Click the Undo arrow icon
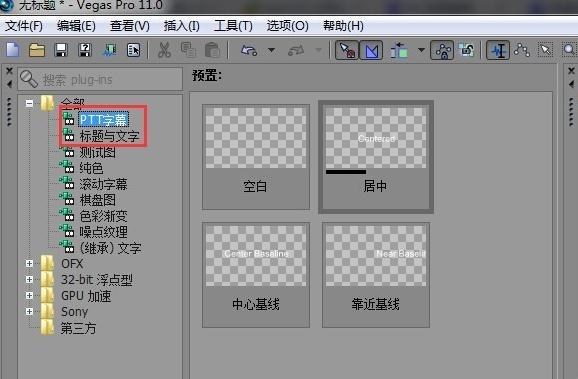Viewport: 578px width, 379px height. point(249,50)
